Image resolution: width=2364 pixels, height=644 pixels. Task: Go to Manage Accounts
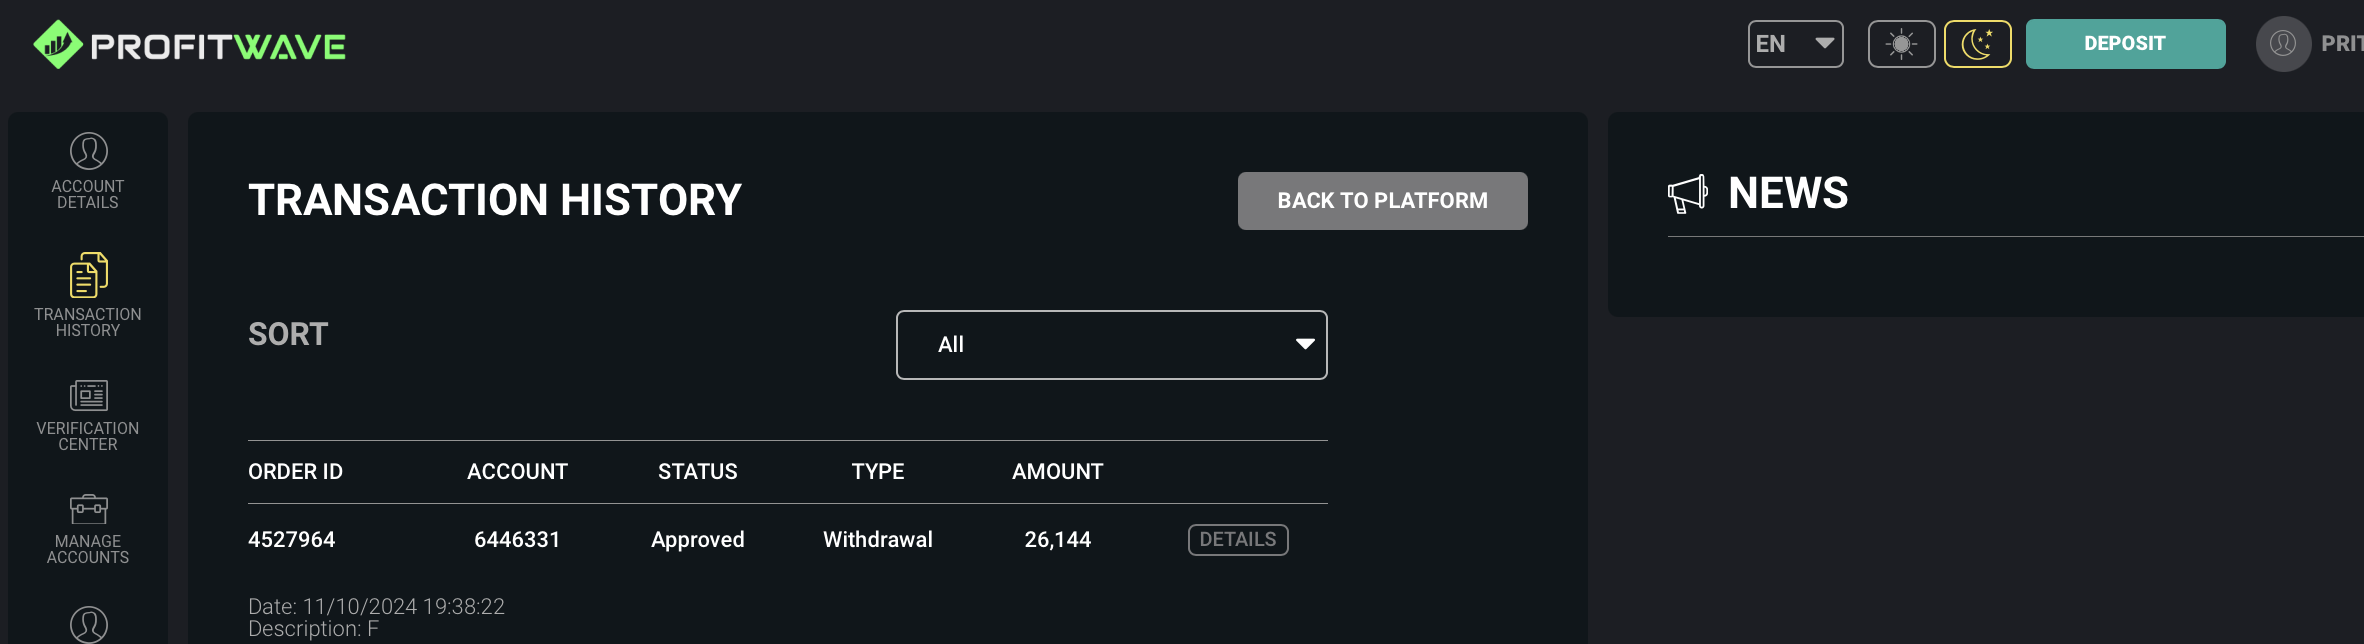click(x=88, y=529)
